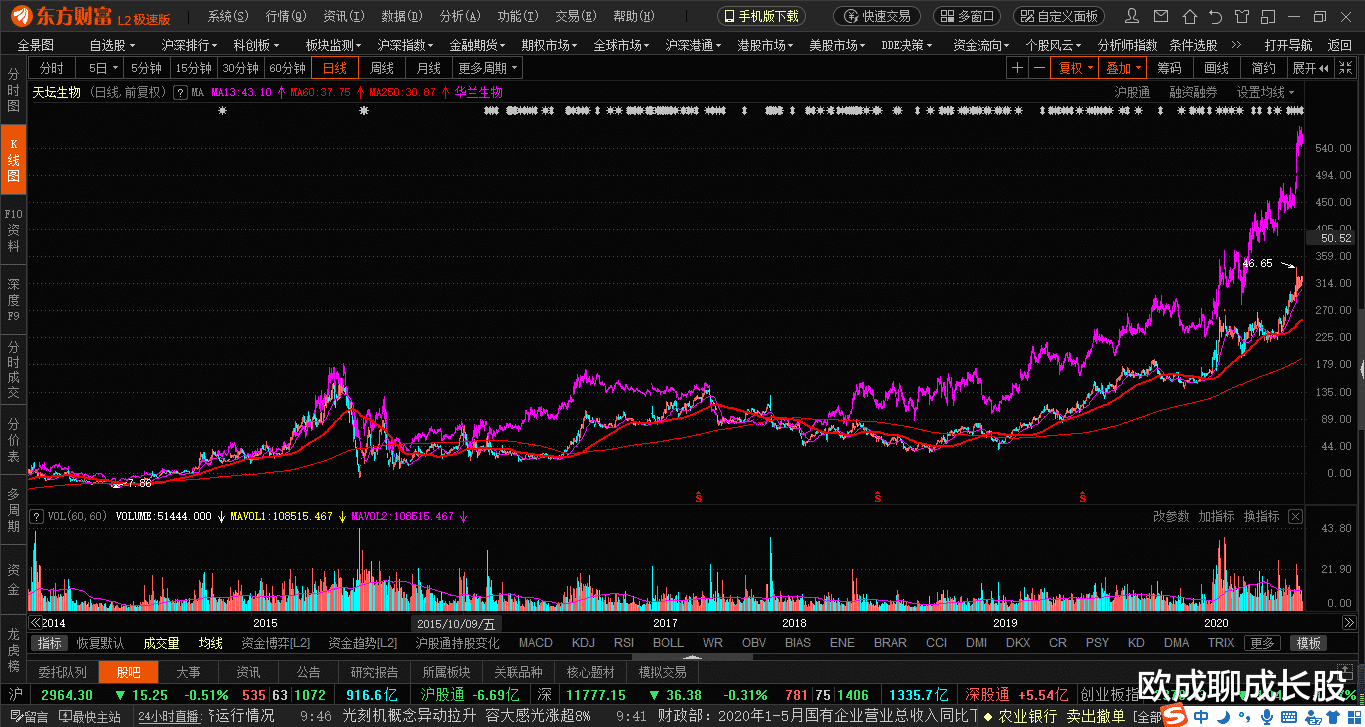The image size is (1365, 727).
Task: Click the zoom-out minus chart button
Action: tap(1039, 68)
